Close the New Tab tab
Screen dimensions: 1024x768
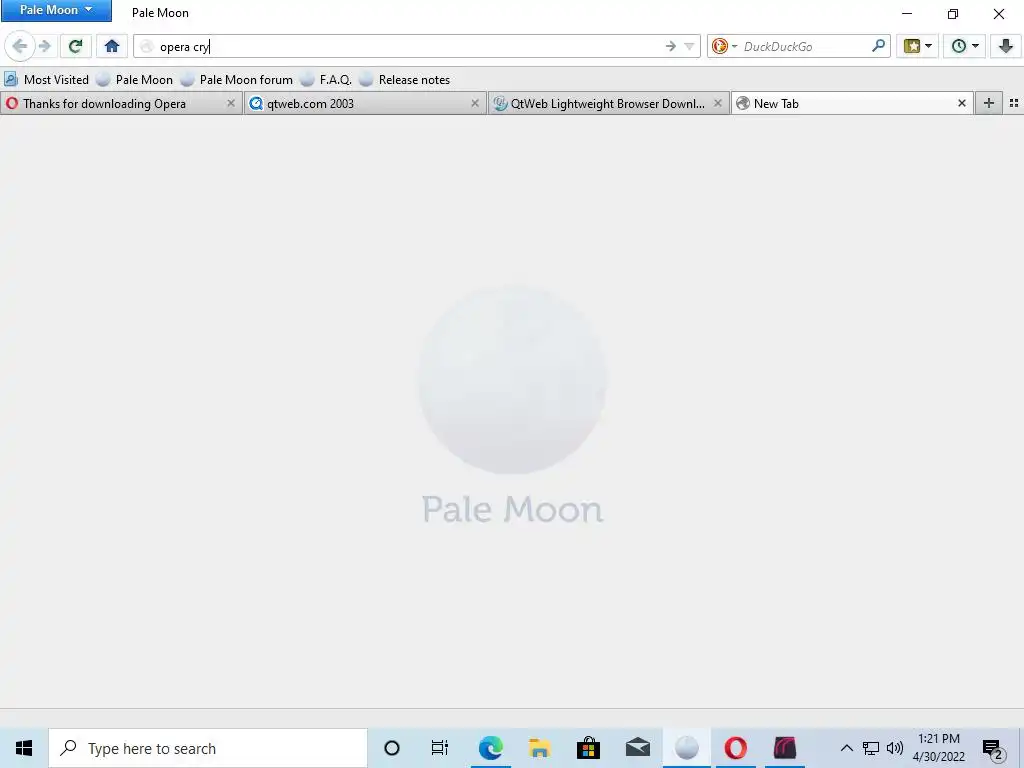pos(961,103)
